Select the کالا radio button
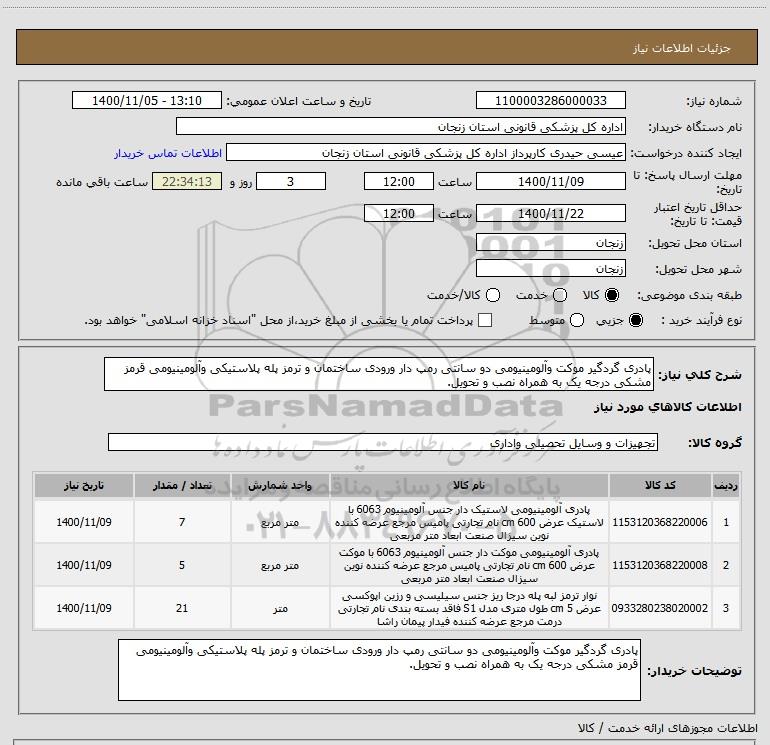Image resolution: width=770 pixels, height=745 pixels. [x=612, y=295]
